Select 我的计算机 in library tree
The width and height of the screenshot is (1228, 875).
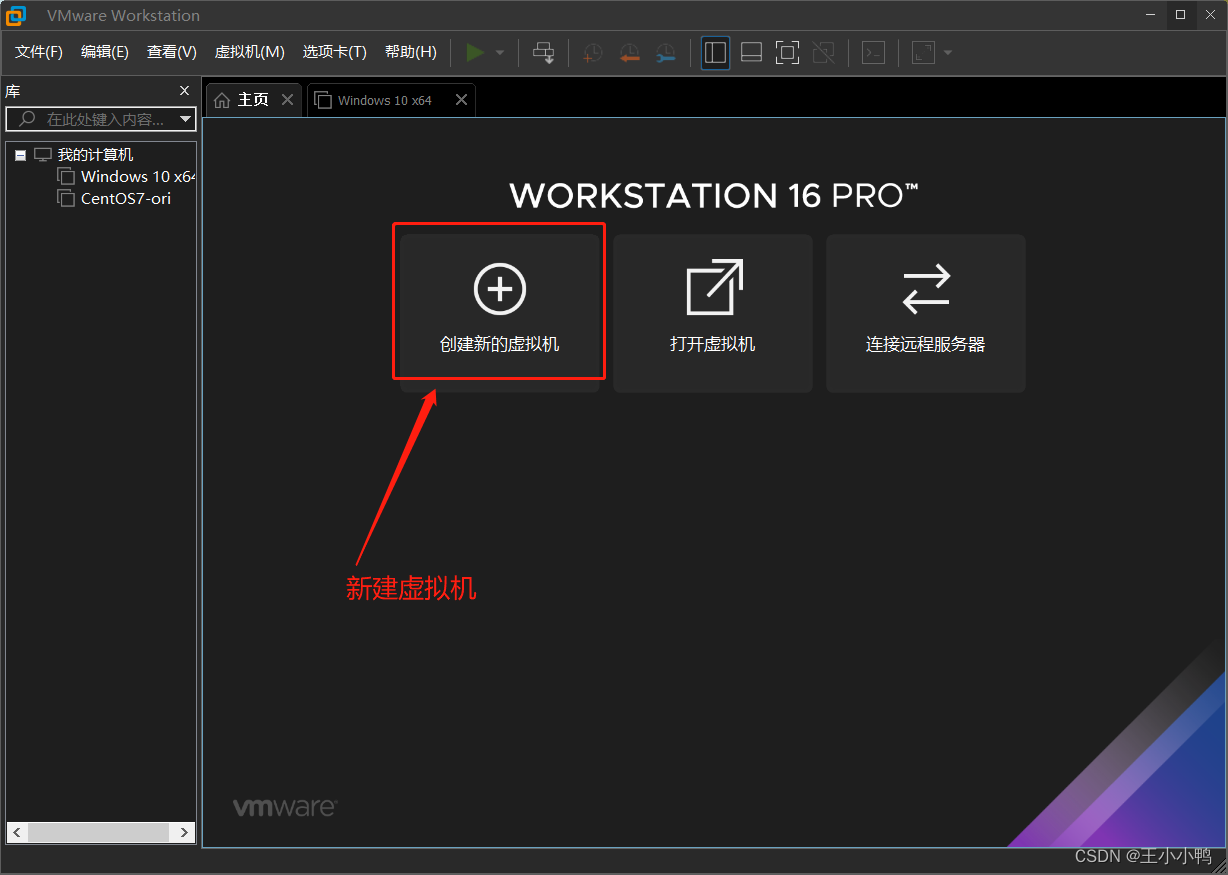(x=95, y=155)
